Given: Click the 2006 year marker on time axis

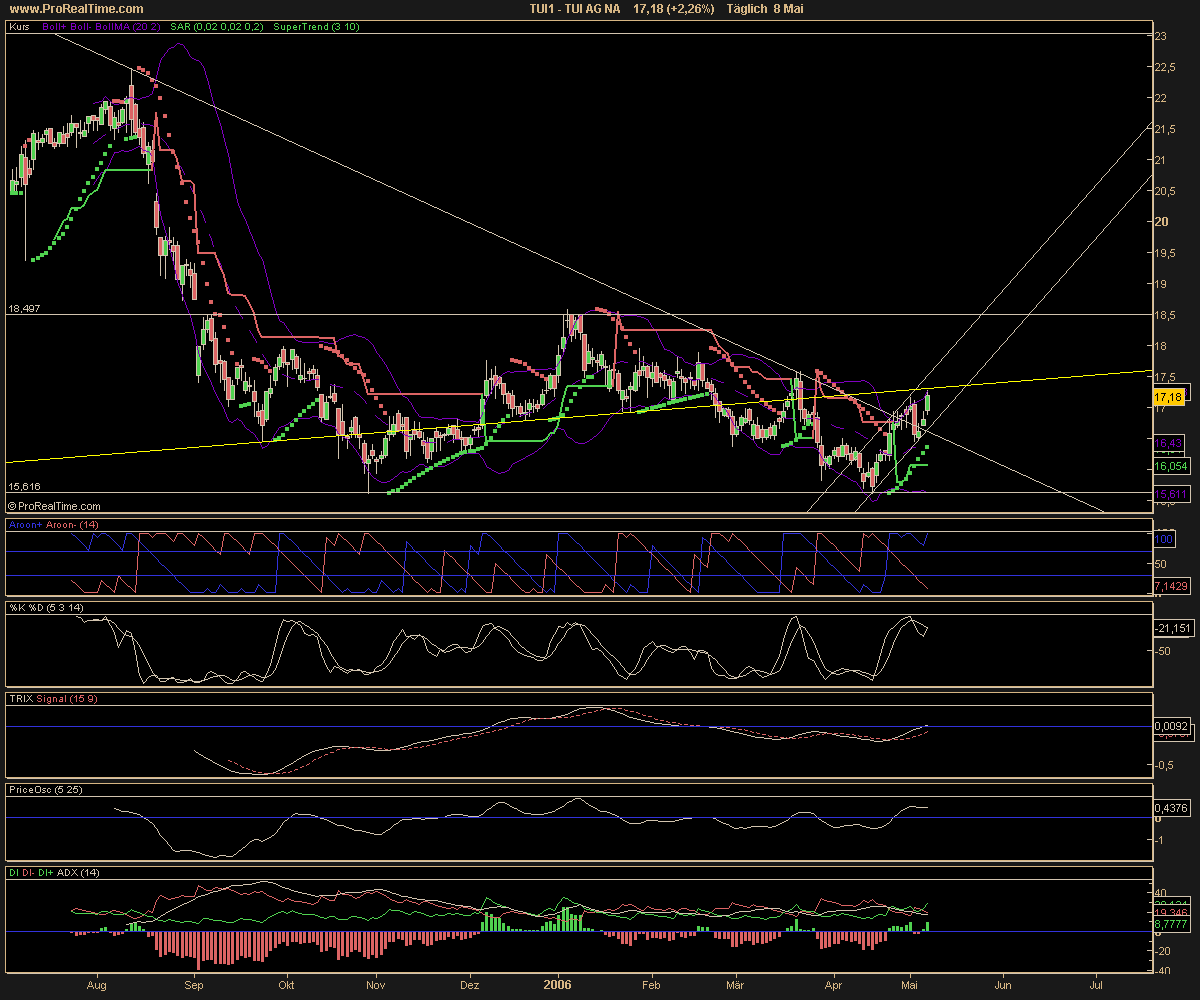Looking at the screenshot, I should point(556,984).
